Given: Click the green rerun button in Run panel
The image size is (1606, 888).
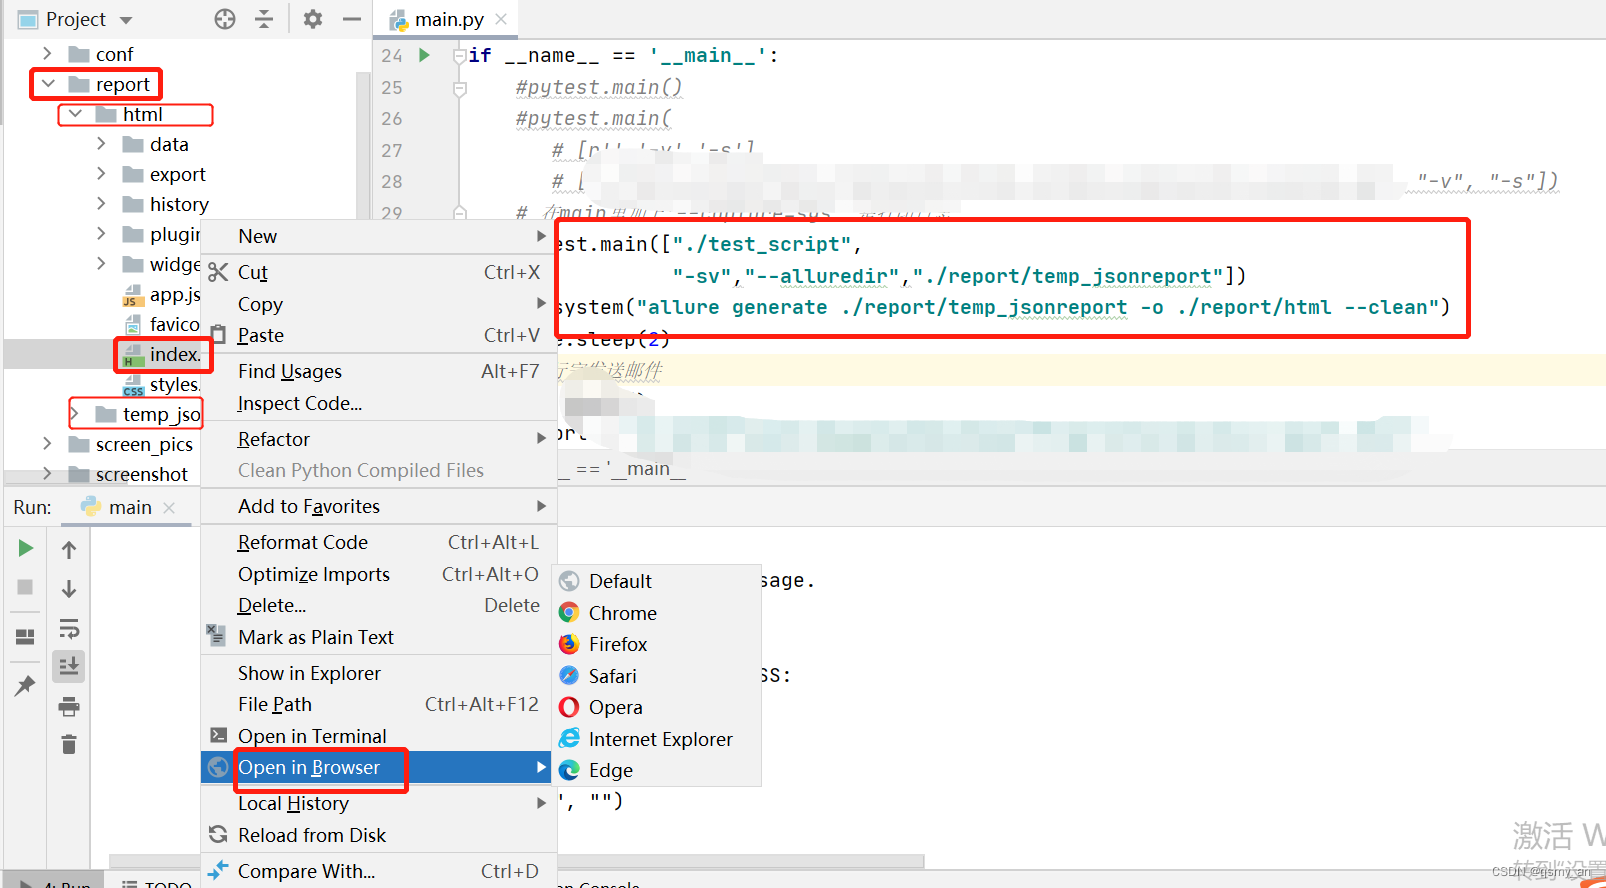Looking at the screenshot, I should point(26,548).
